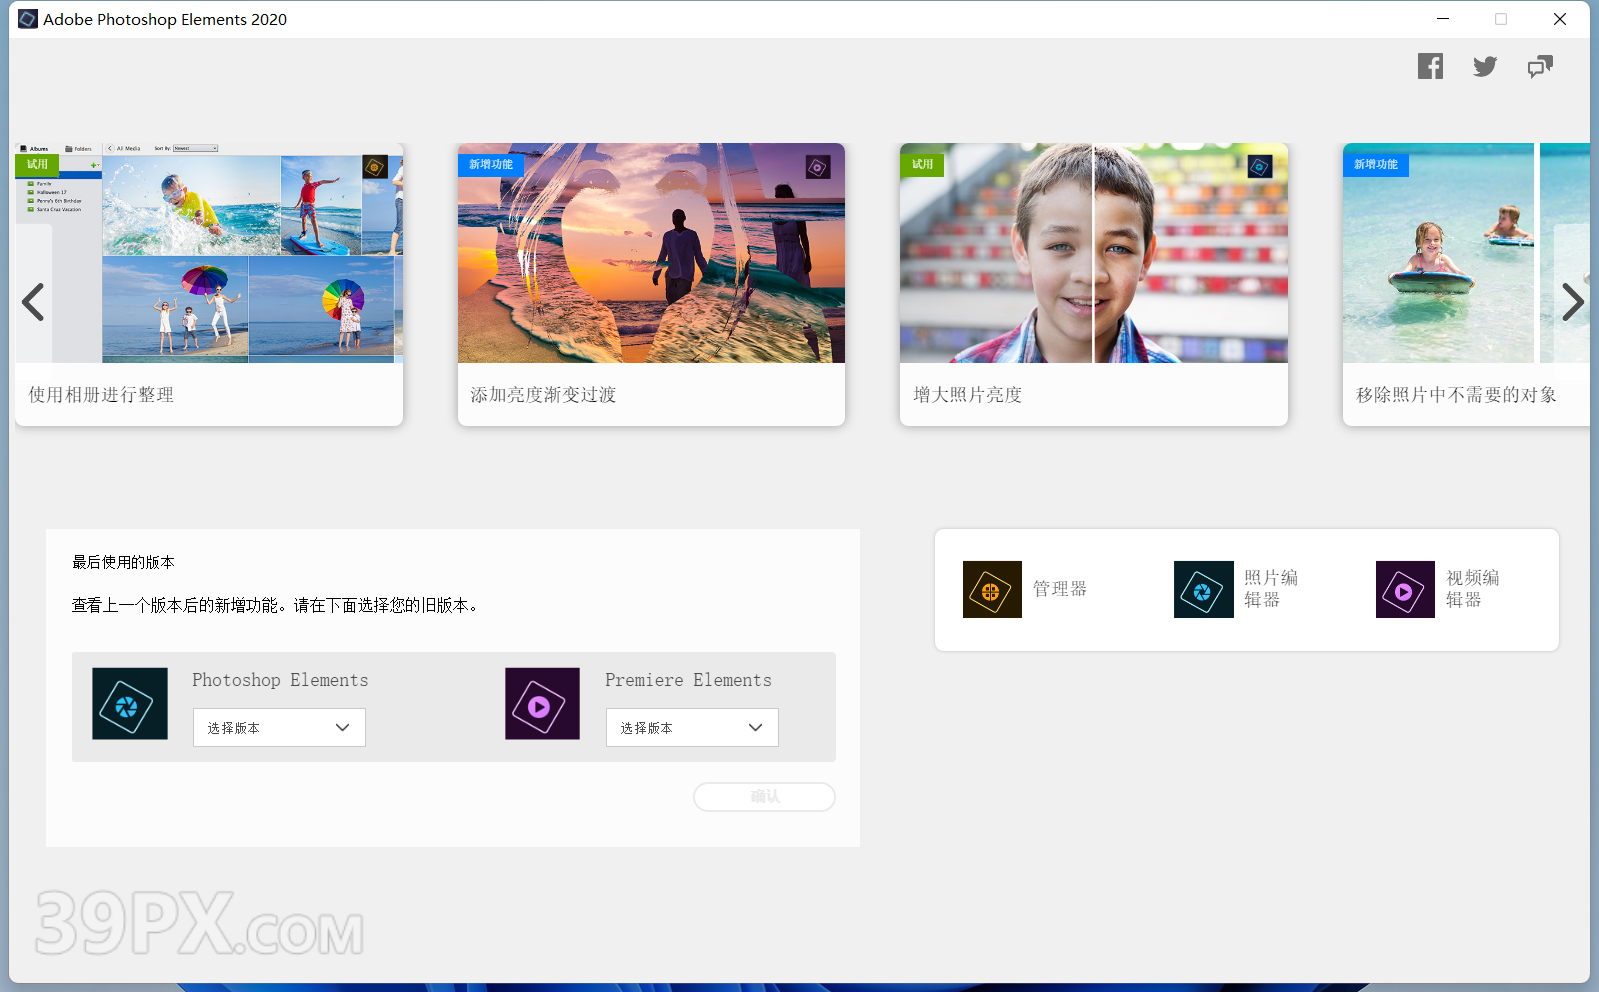Click 试用 tag on boy photo card
The image size is (1599, 992).
pos(922,164)
